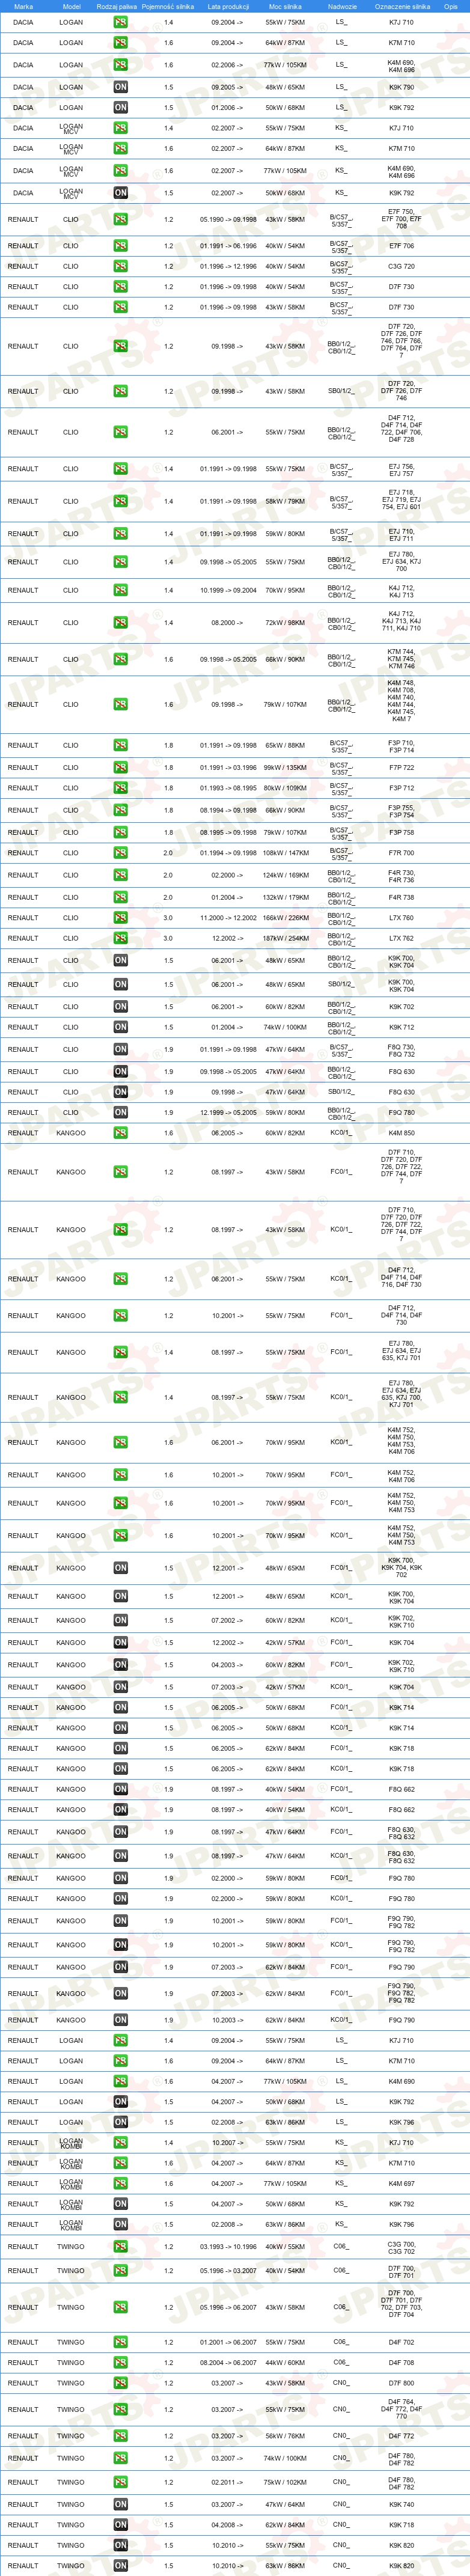
Task: Click petrol icon in Clio E7F 750 row
Action: pyautogui.click(x=120, y=219)
